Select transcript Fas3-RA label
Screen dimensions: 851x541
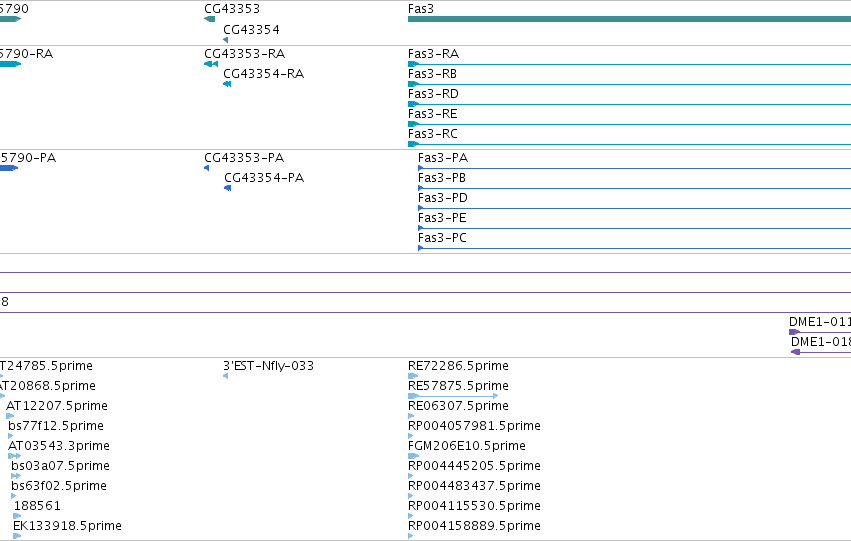[x=433, y=54]
